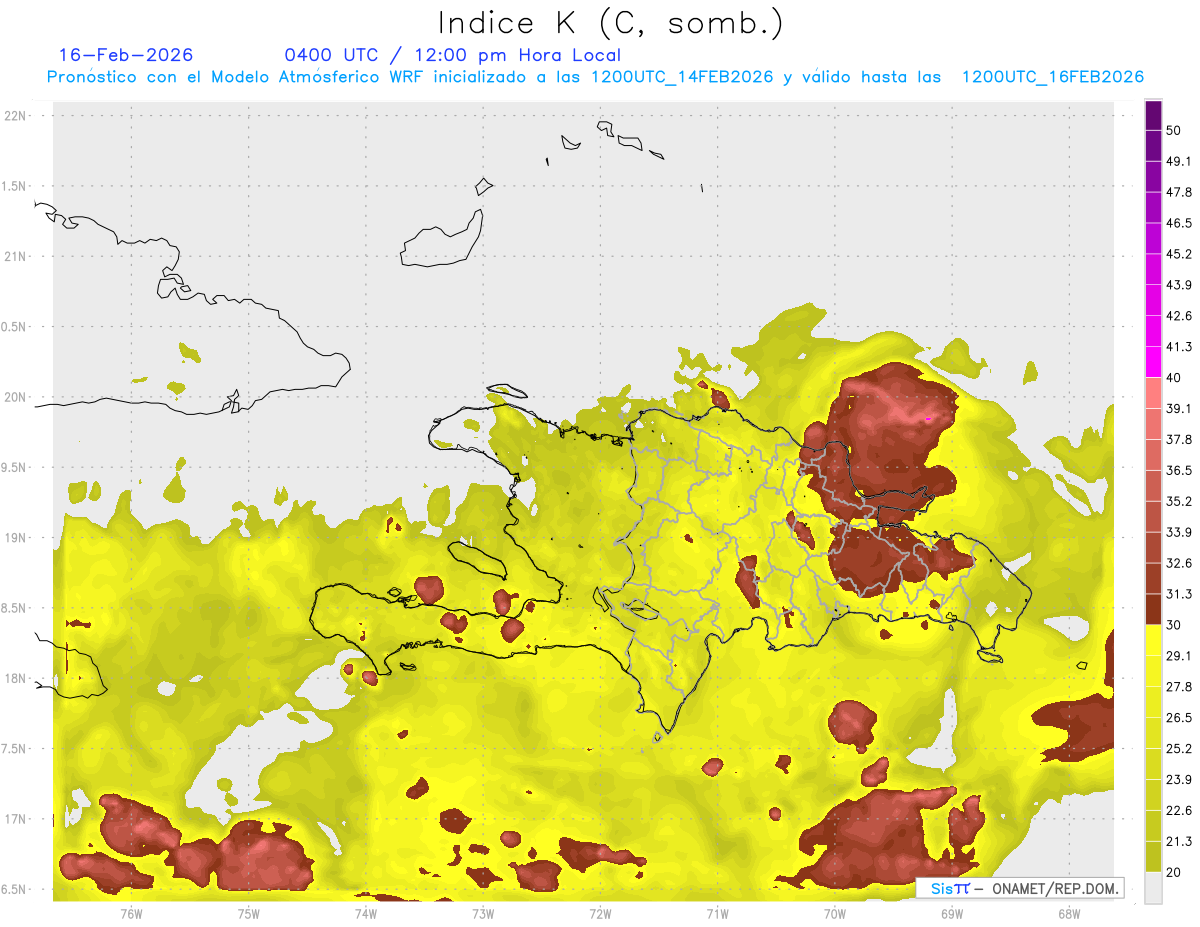The width and height of the screenshot is (1200, 927).
Task: Click the '35.2' colorbar value
Action: click(x=1179, y=501)
